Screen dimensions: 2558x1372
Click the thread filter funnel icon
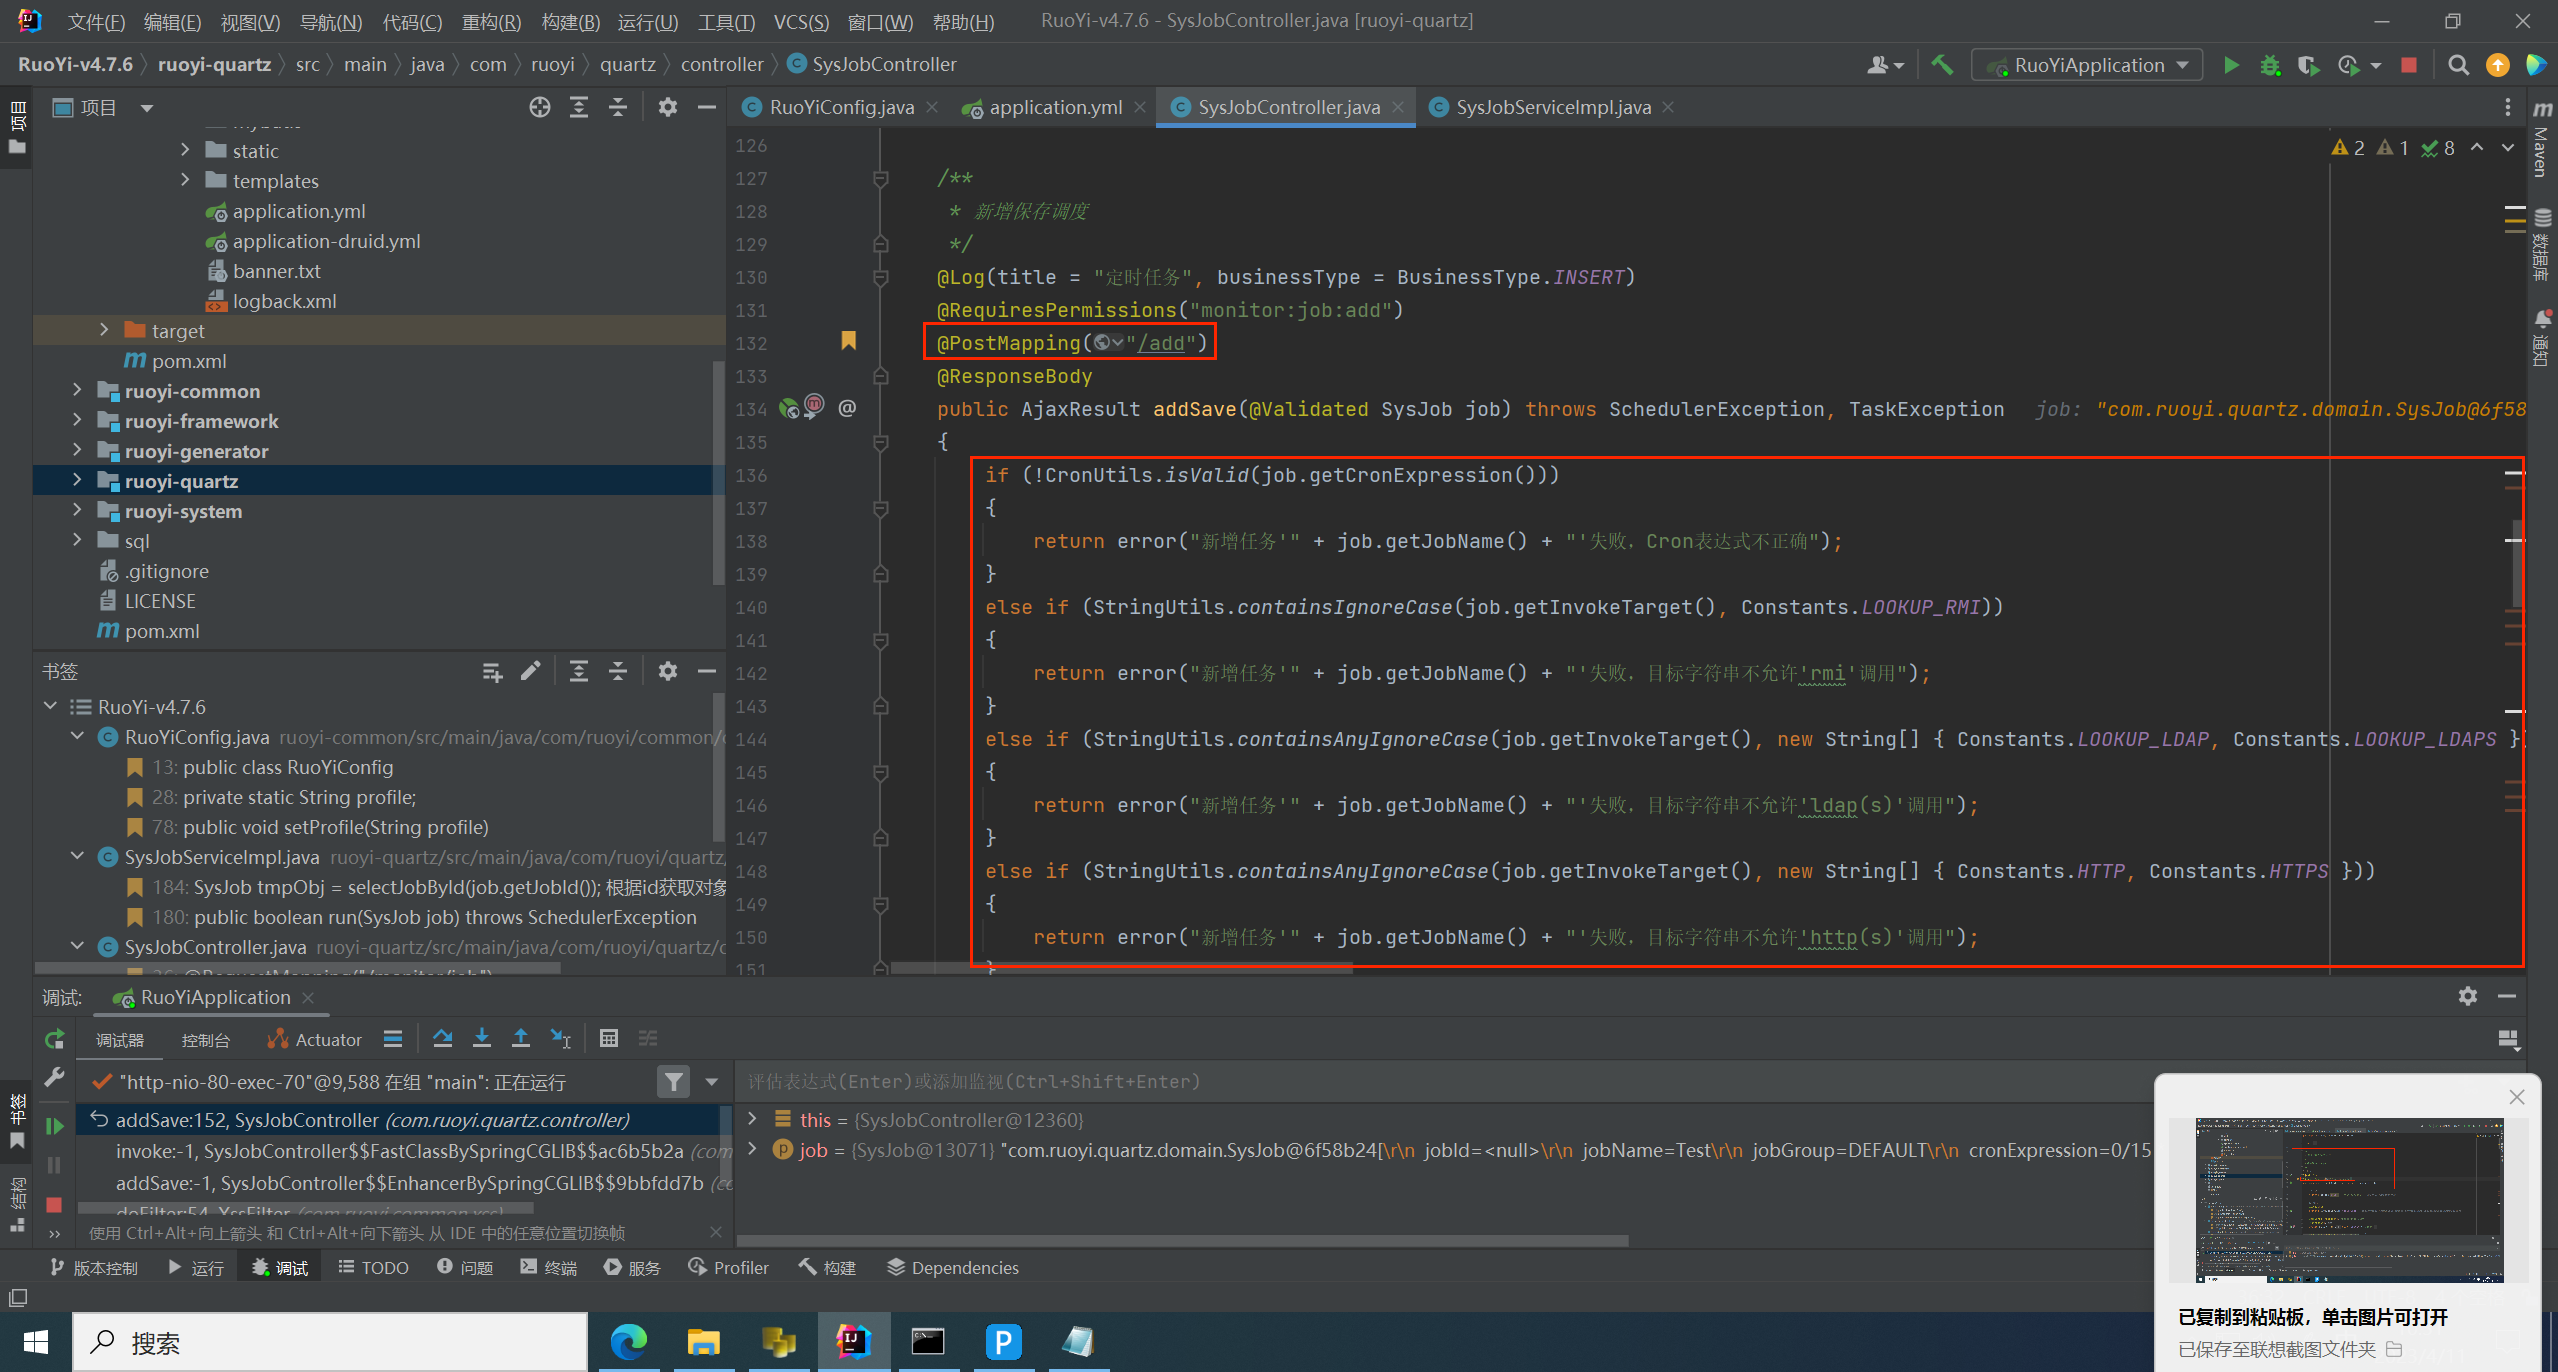[x=674, y=1081]
